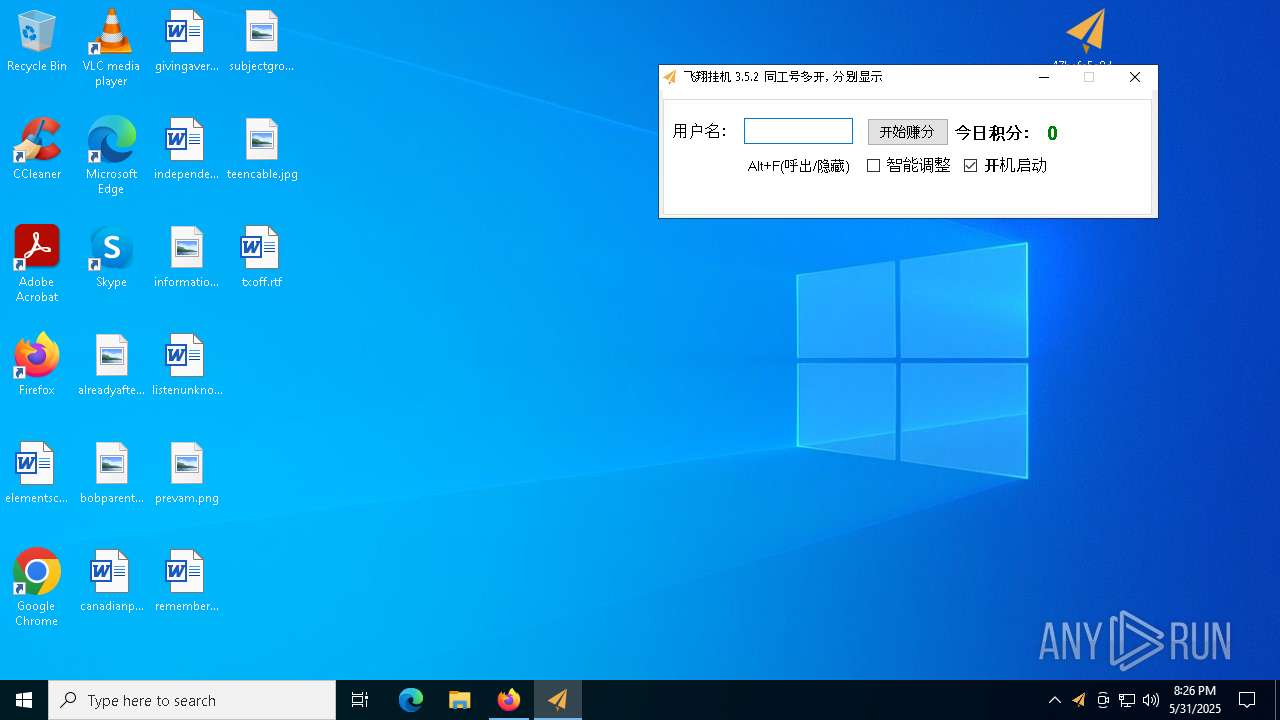Select the informatio image file icon
Viewport: 1280px width, 720px height.
(186, 257)
